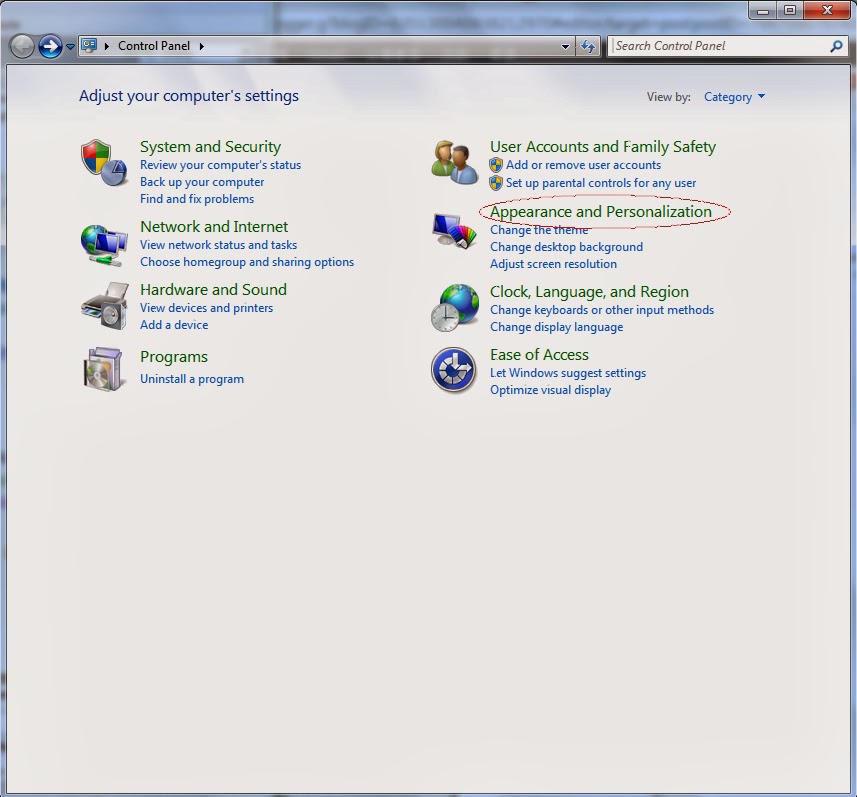857x797 pixels.
Task: Open Appearance and Personalization heading
Action: tap(601, 212)
